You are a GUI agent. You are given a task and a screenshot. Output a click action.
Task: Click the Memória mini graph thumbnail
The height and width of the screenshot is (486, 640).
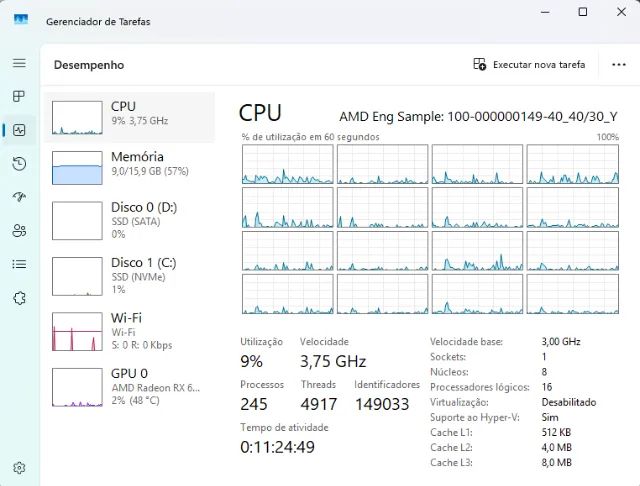pyautogui.click(x=77, y=168)
